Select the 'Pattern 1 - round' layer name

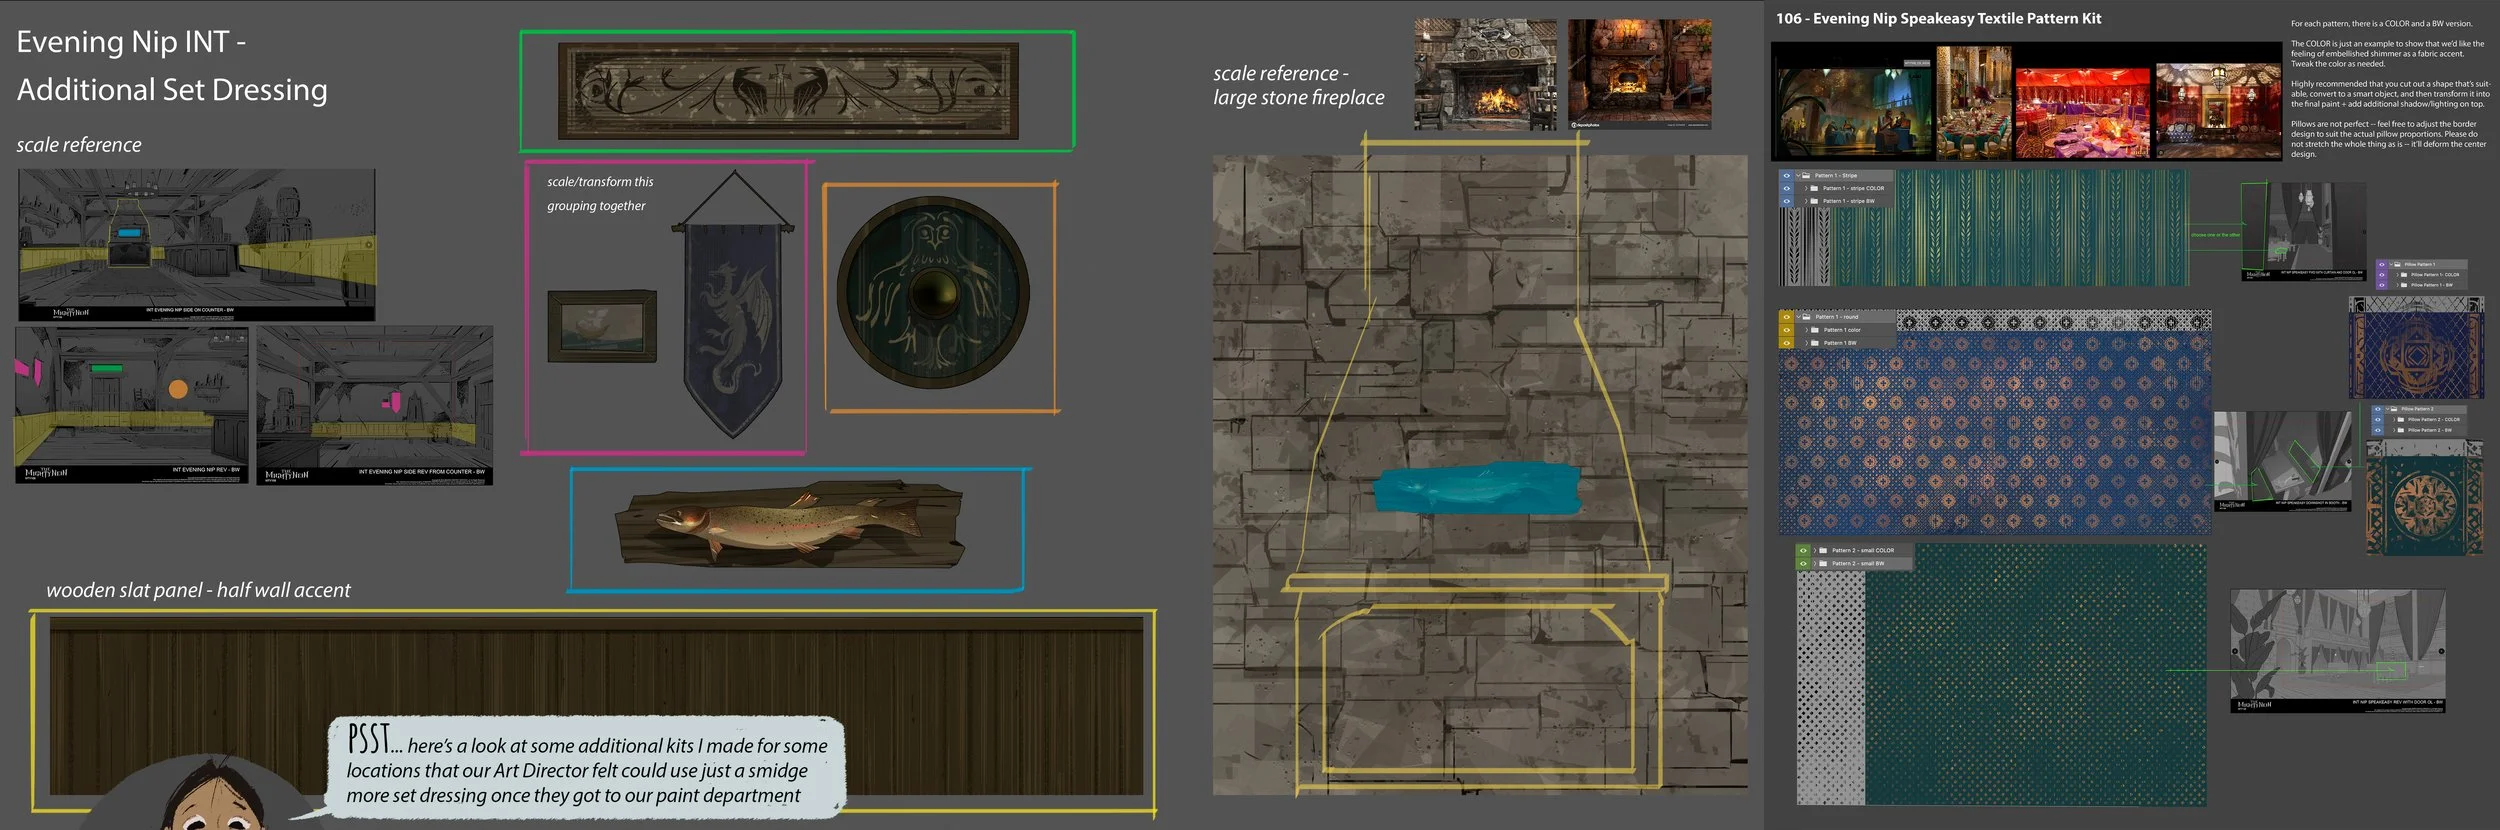tap(1837, 317)
